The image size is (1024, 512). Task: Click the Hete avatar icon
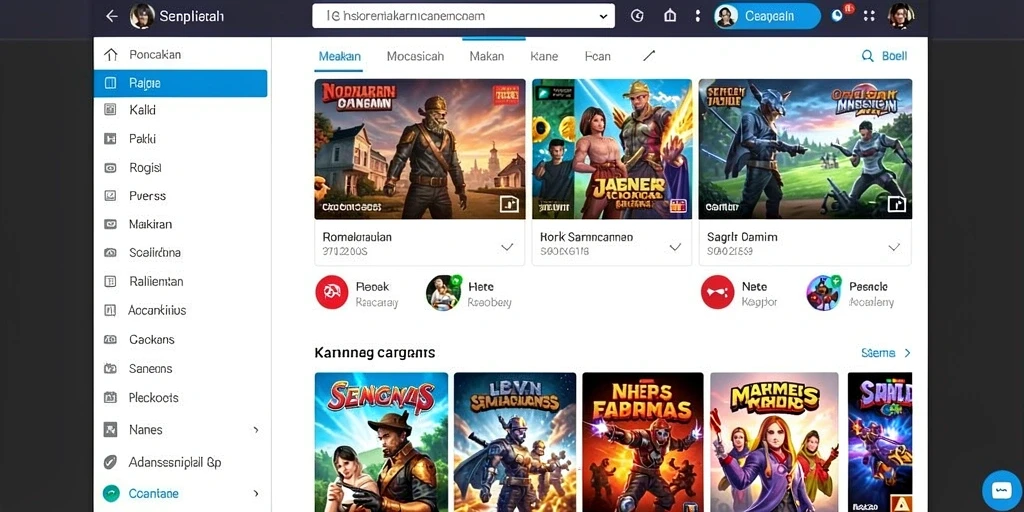point(443,292)
